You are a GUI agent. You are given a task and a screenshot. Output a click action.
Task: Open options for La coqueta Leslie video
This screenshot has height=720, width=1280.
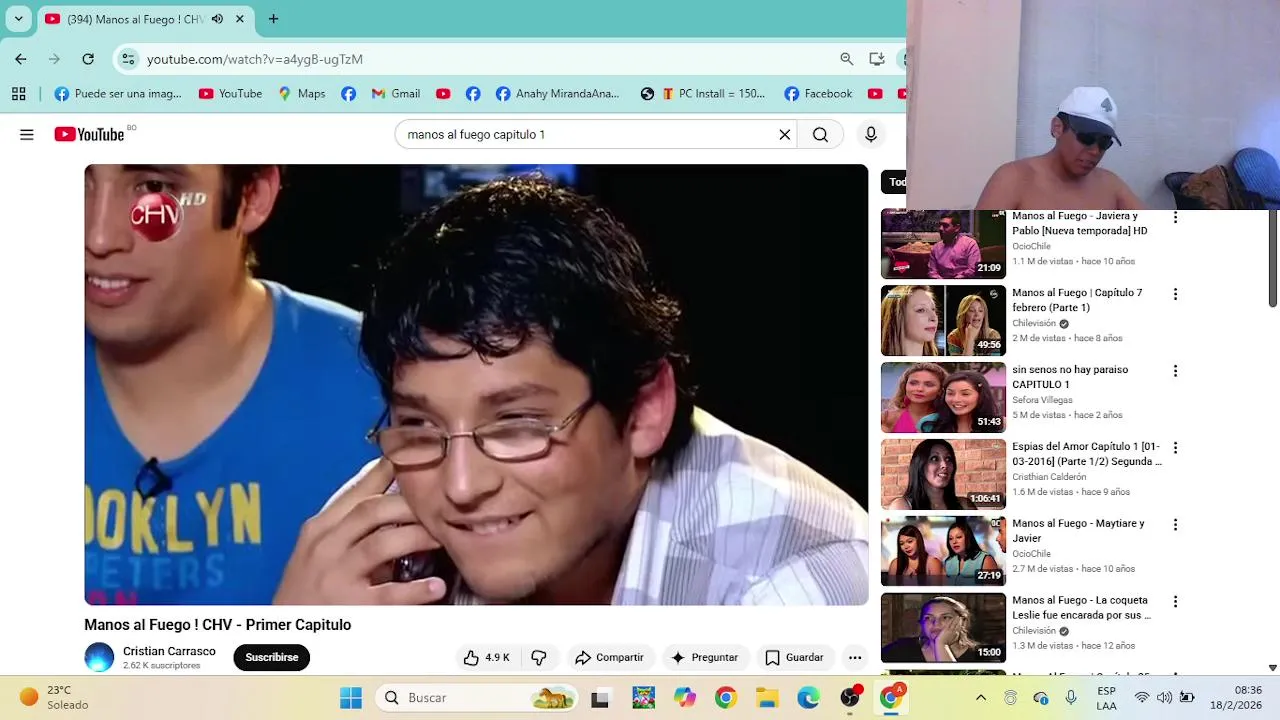pyautogui.click(x=1175, y=602)
